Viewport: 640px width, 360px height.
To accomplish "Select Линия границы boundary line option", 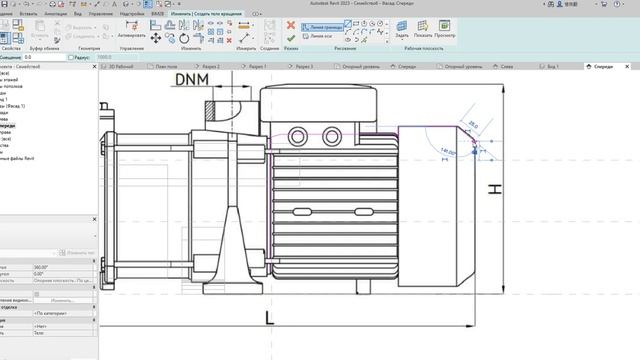I will pyautogui.click(x=322, y=27).
